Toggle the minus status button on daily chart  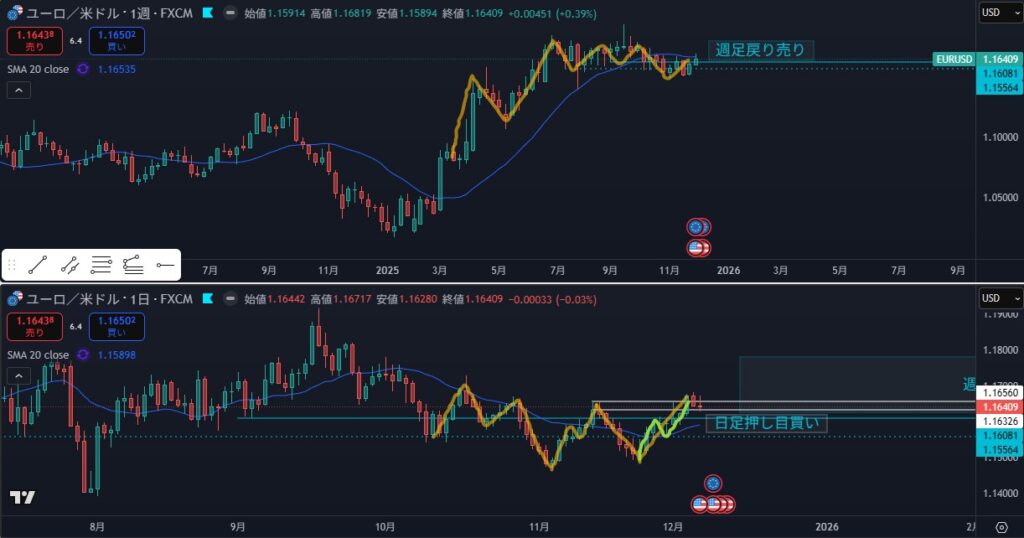(x=231, y=299)
